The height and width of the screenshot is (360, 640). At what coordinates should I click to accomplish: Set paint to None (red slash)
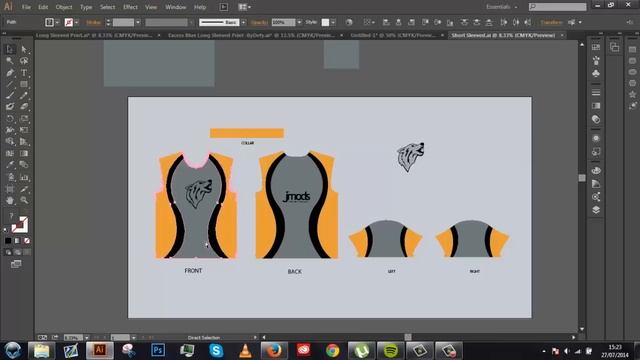27,241
